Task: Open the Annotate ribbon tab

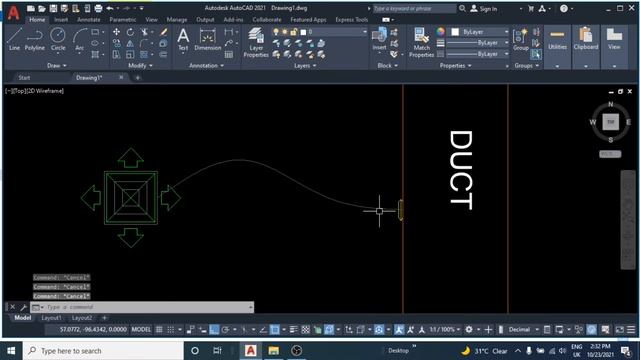Action: (x=89, y=20)
